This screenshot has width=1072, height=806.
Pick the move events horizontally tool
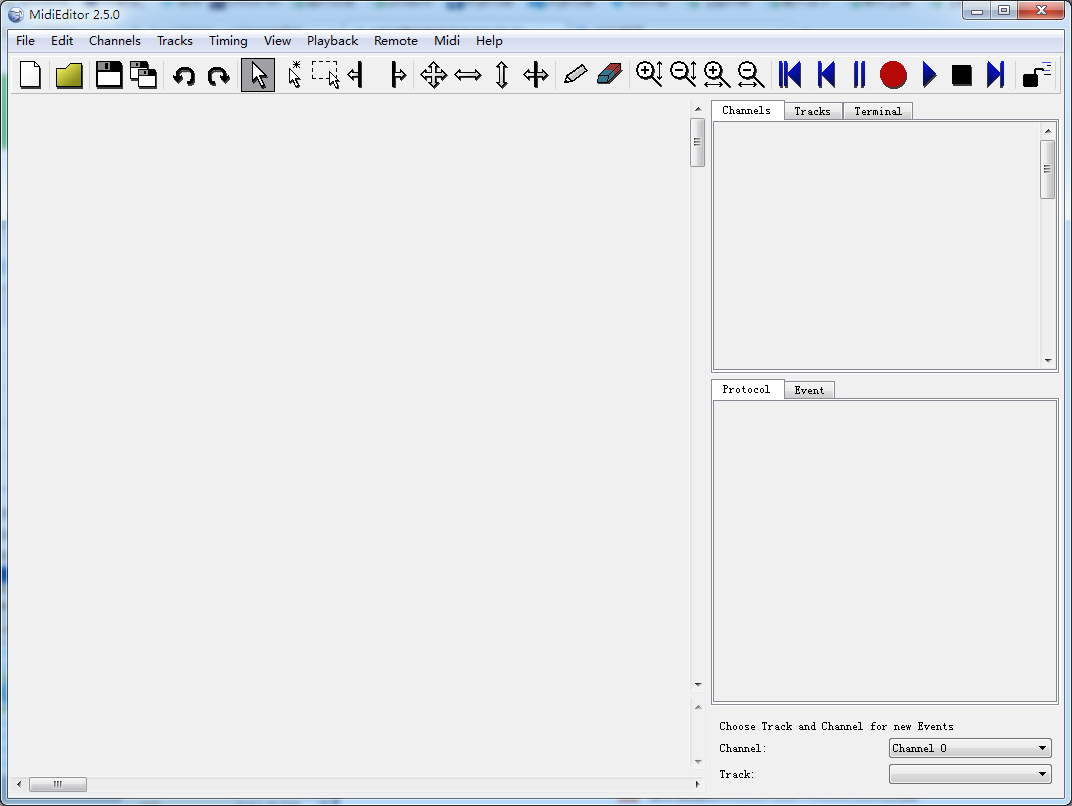click(x=468, y=75)
